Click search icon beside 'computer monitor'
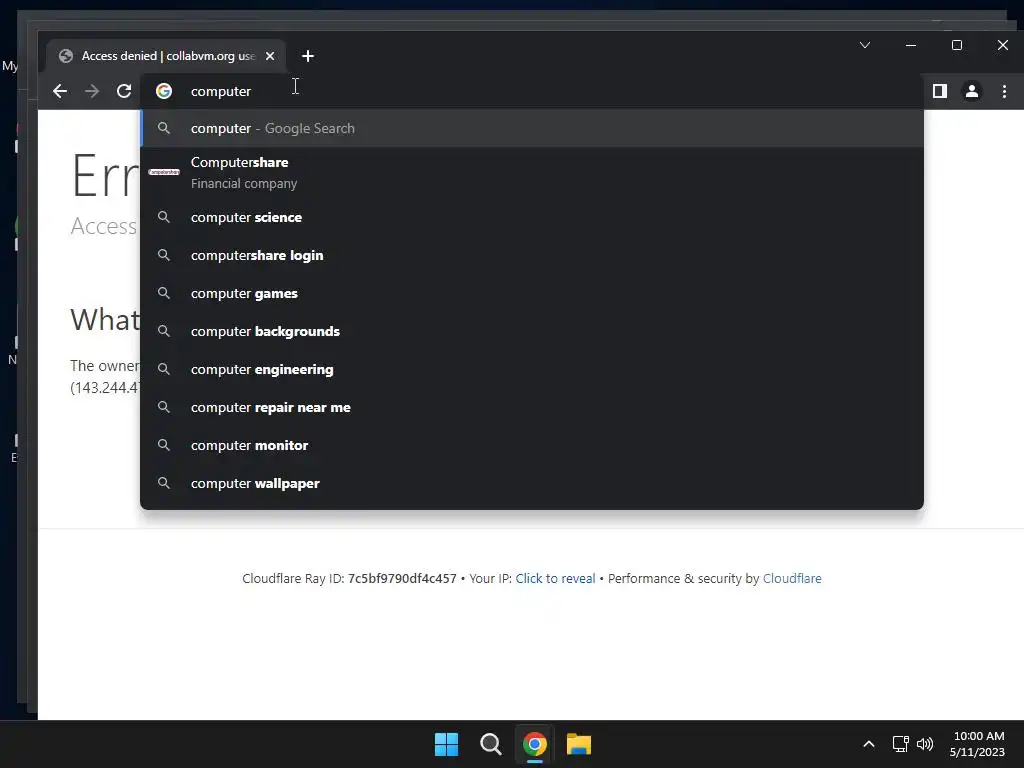1024x768 pixels. 164,445
